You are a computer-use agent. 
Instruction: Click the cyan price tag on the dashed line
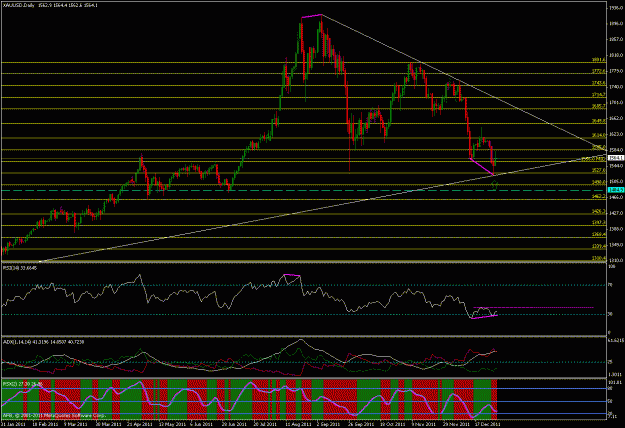click(616, 190)
